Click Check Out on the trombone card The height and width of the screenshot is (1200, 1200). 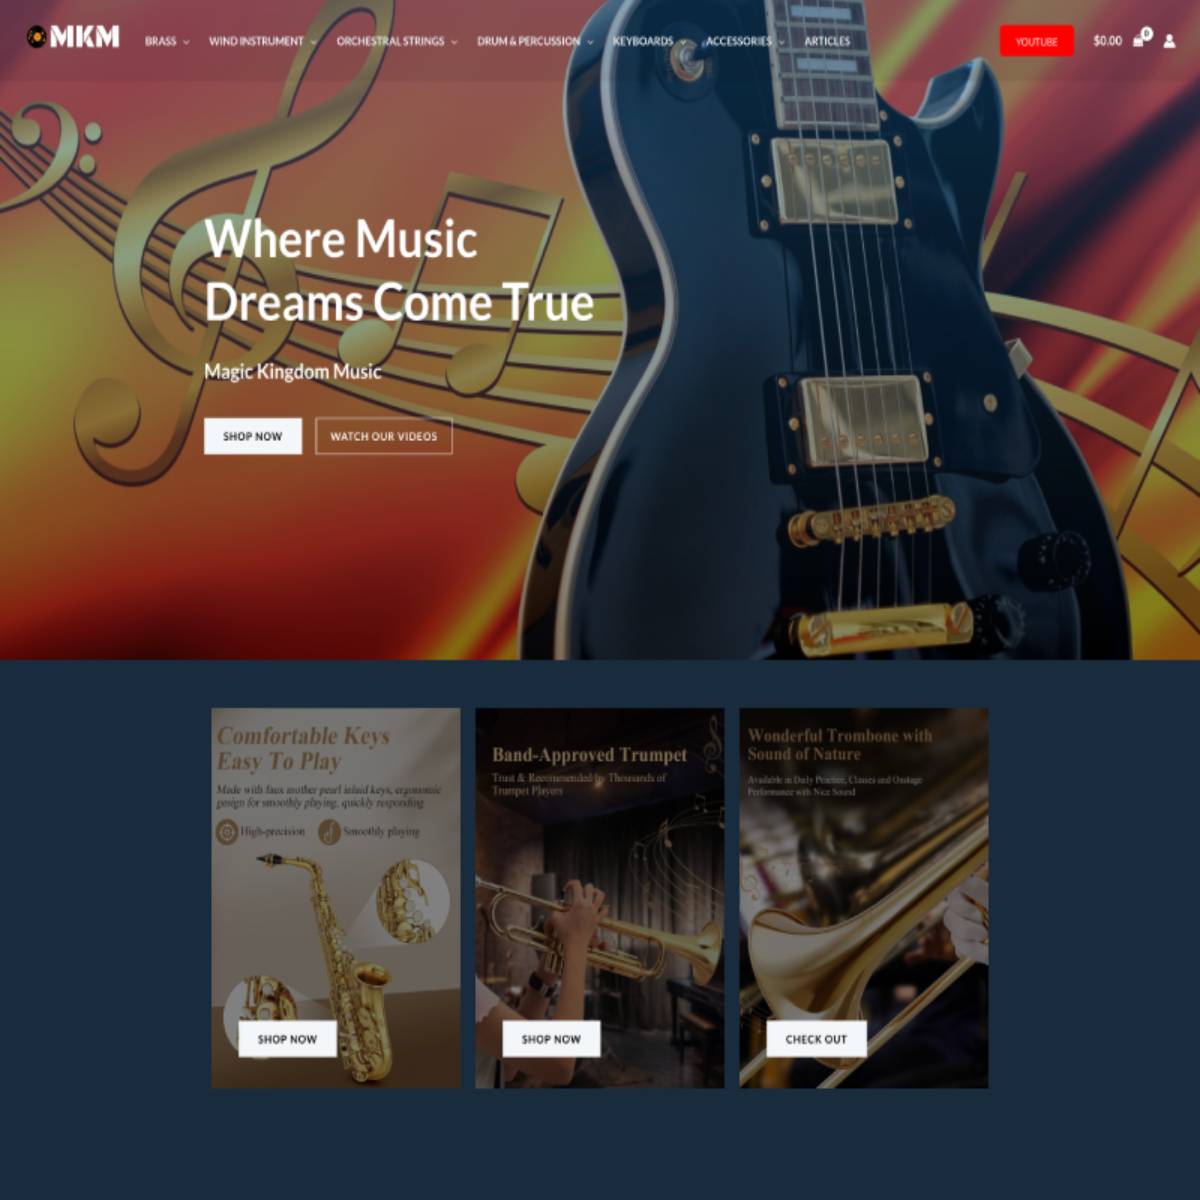point(816,1039)
